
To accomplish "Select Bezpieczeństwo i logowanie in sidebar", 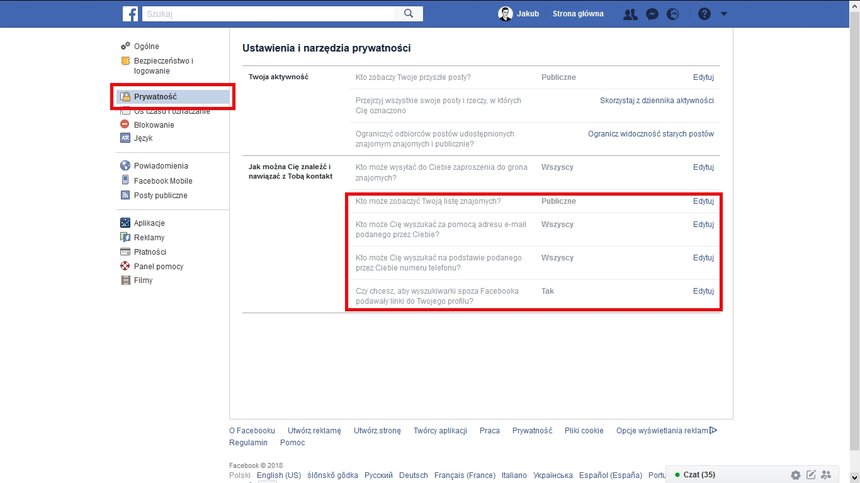I will (163, 66).
